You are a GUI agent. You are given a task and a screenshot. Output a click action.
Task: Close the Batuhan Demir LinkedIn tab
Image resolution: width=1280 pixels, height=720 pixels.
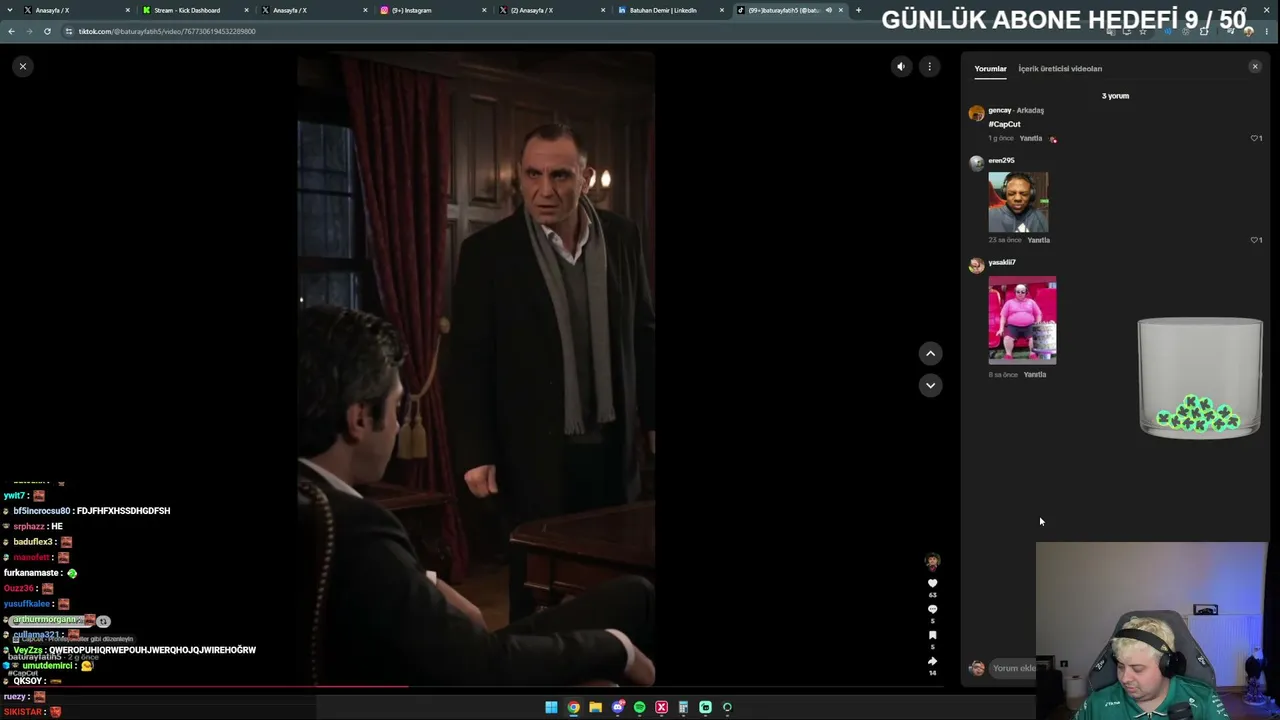pos(722,10)
